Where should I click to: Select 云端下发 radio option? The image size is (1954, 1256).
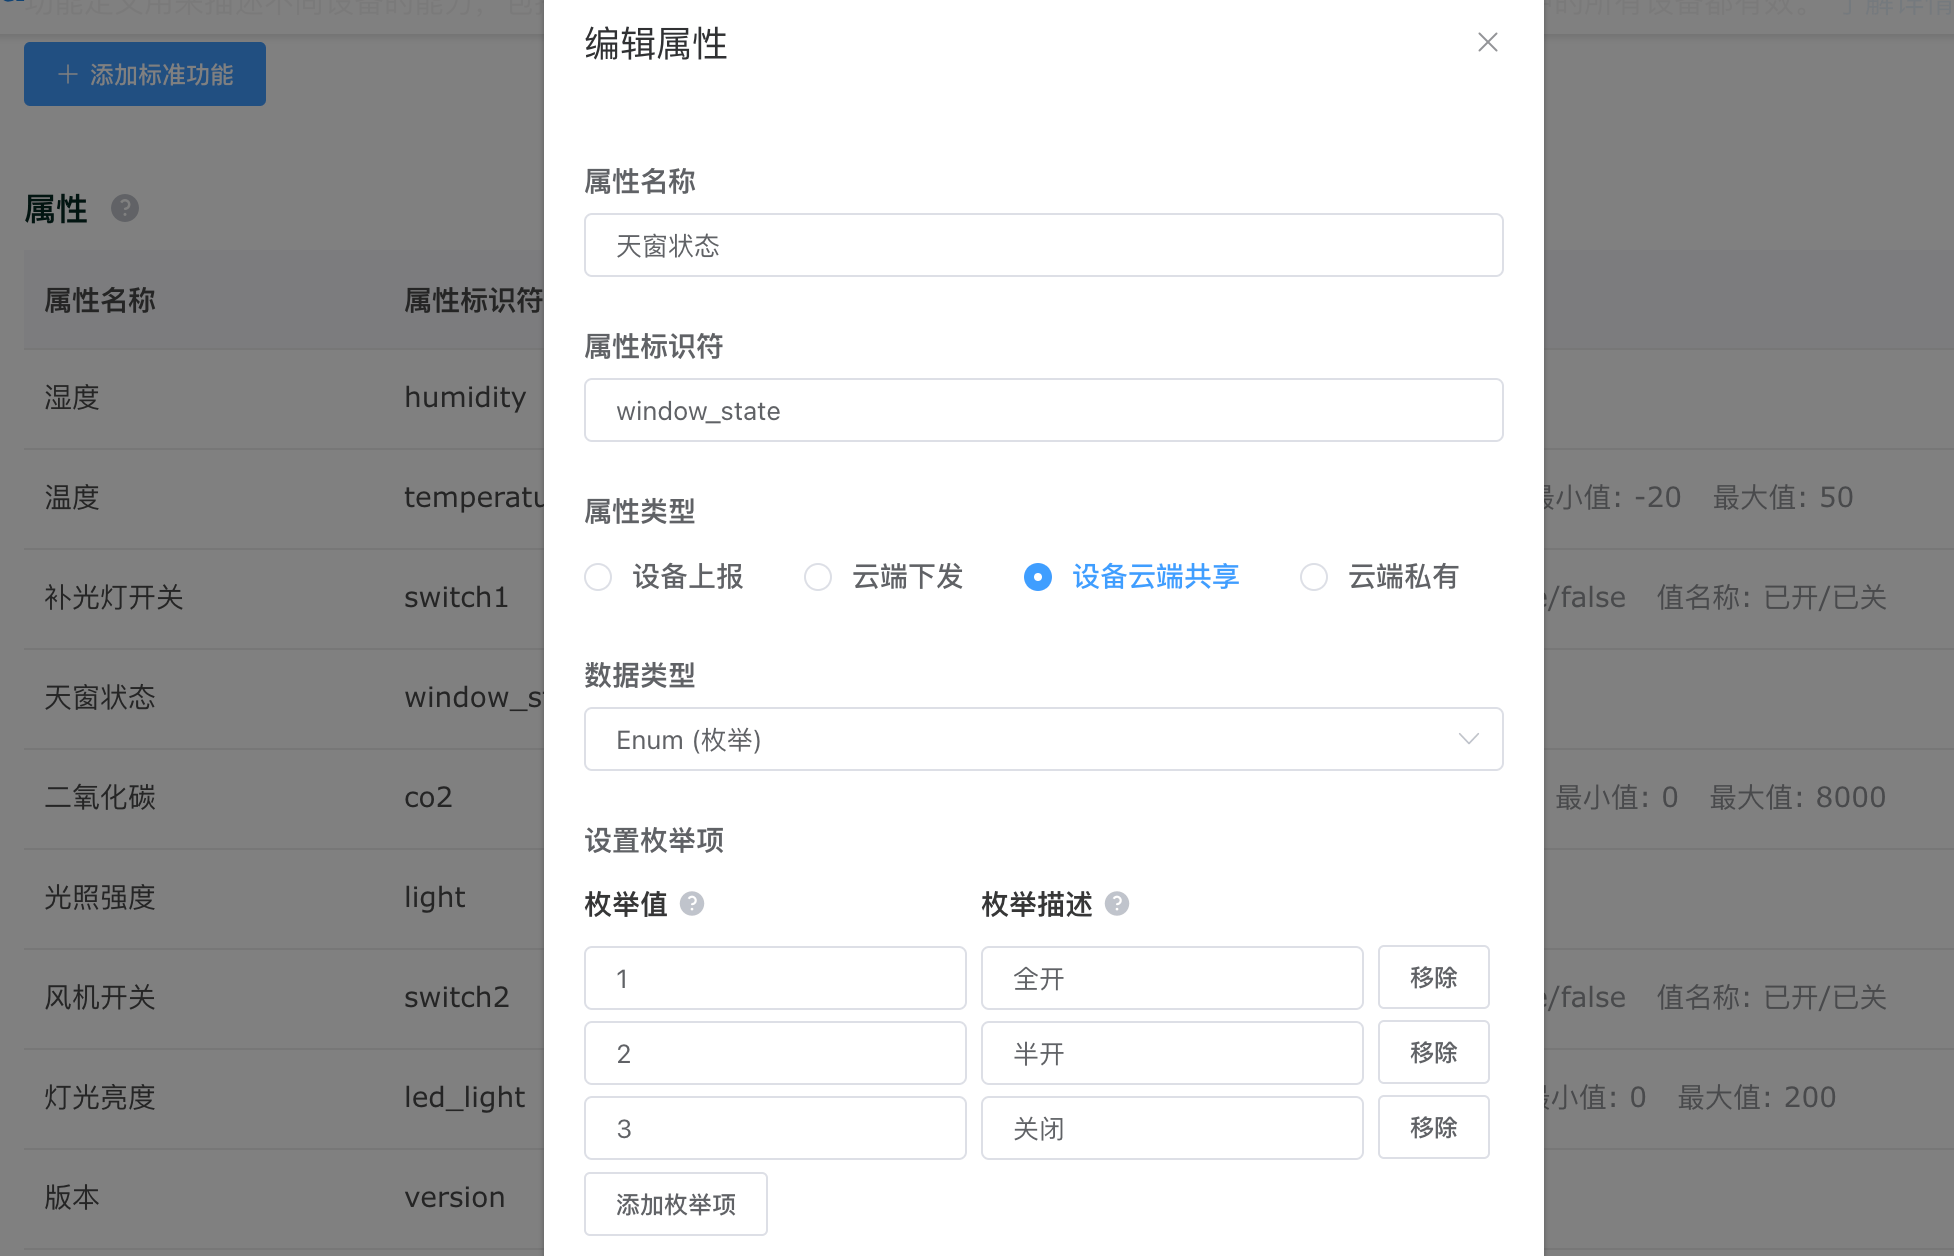click(818, 577)
